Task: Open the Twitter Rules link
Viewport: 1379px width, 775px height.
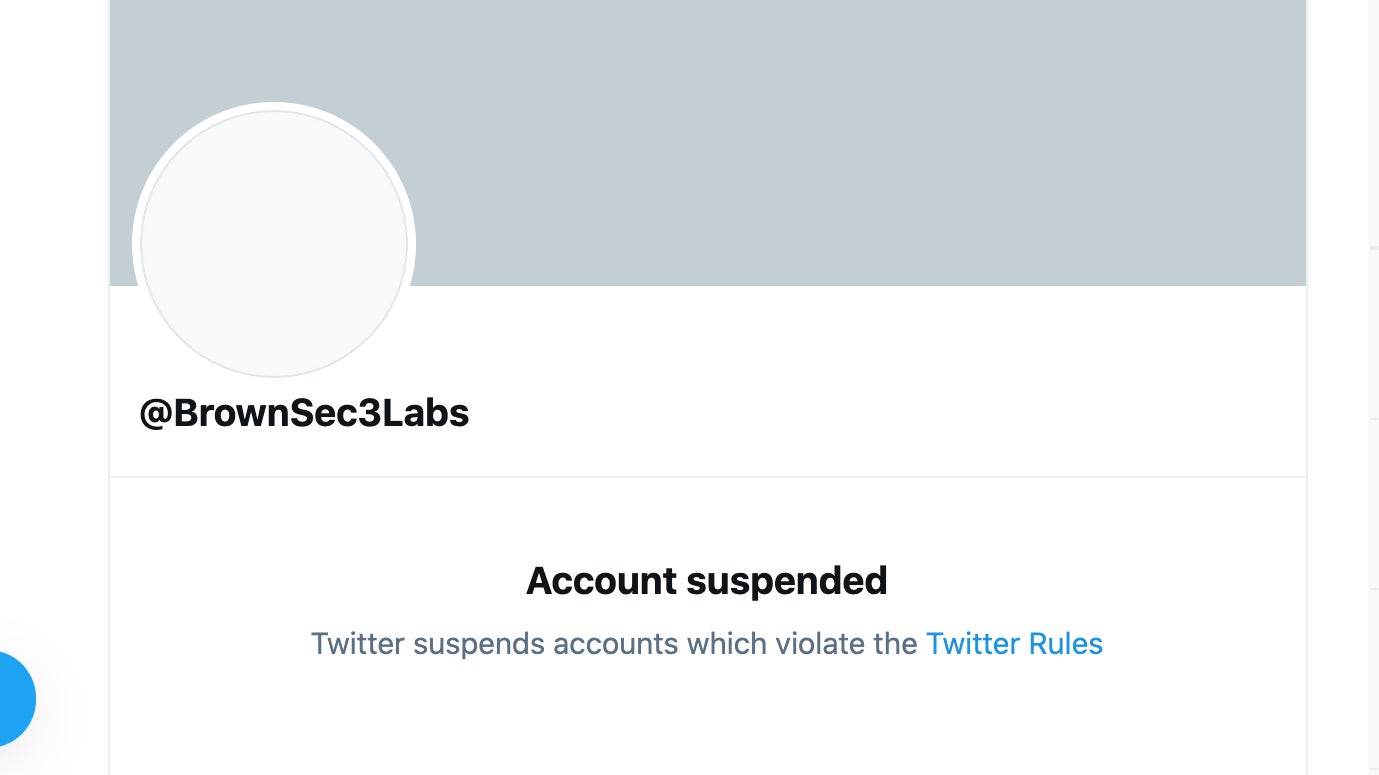Action: point(1015,644)
